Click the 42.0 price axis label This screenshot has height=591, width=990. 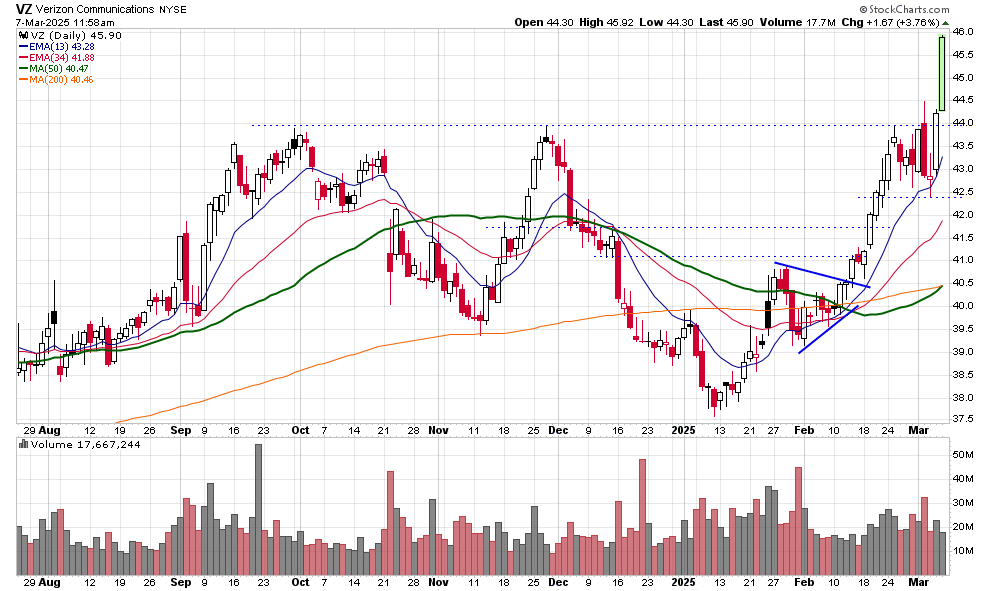(963, 215)
